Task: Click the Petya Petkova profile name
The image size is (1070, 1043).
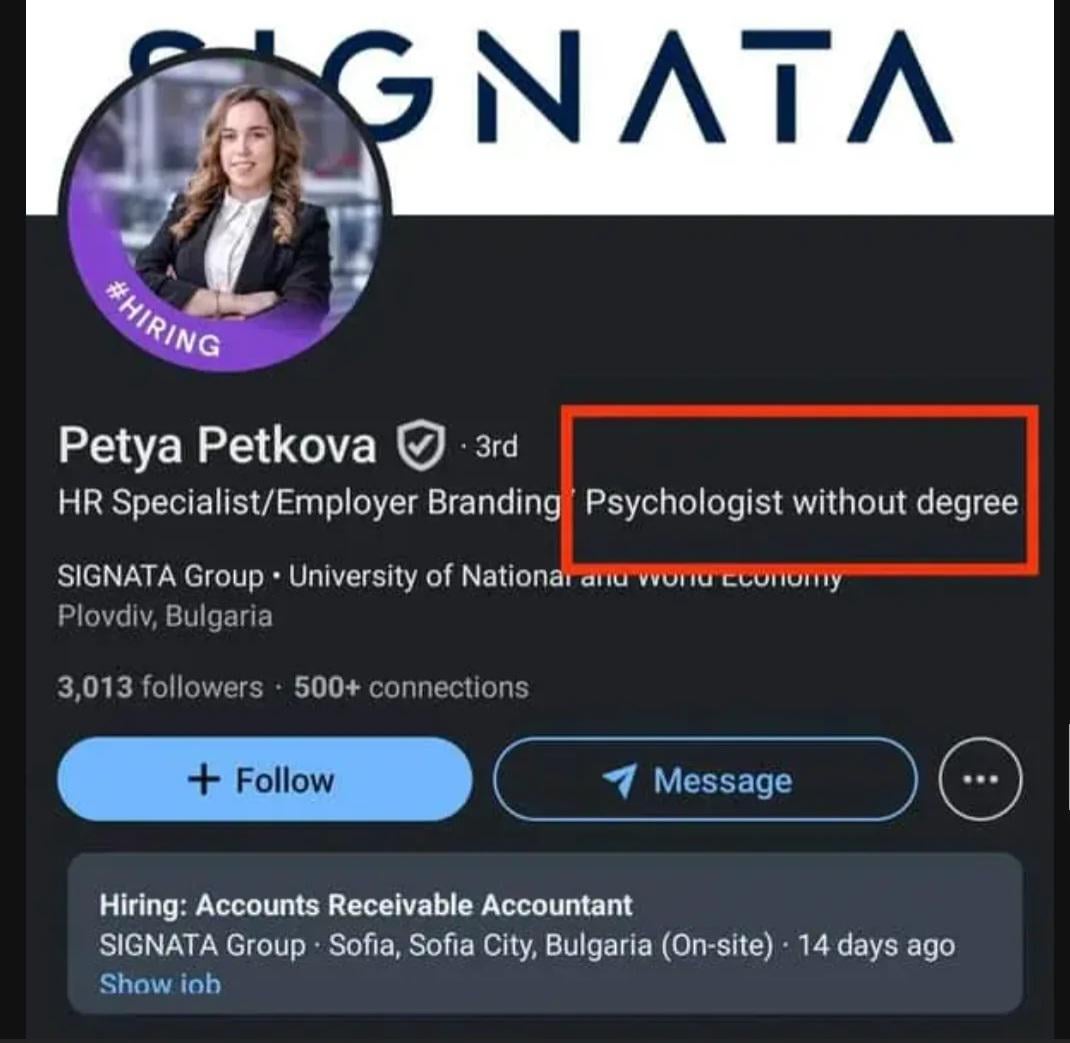Action: click(x=217, y=446)
